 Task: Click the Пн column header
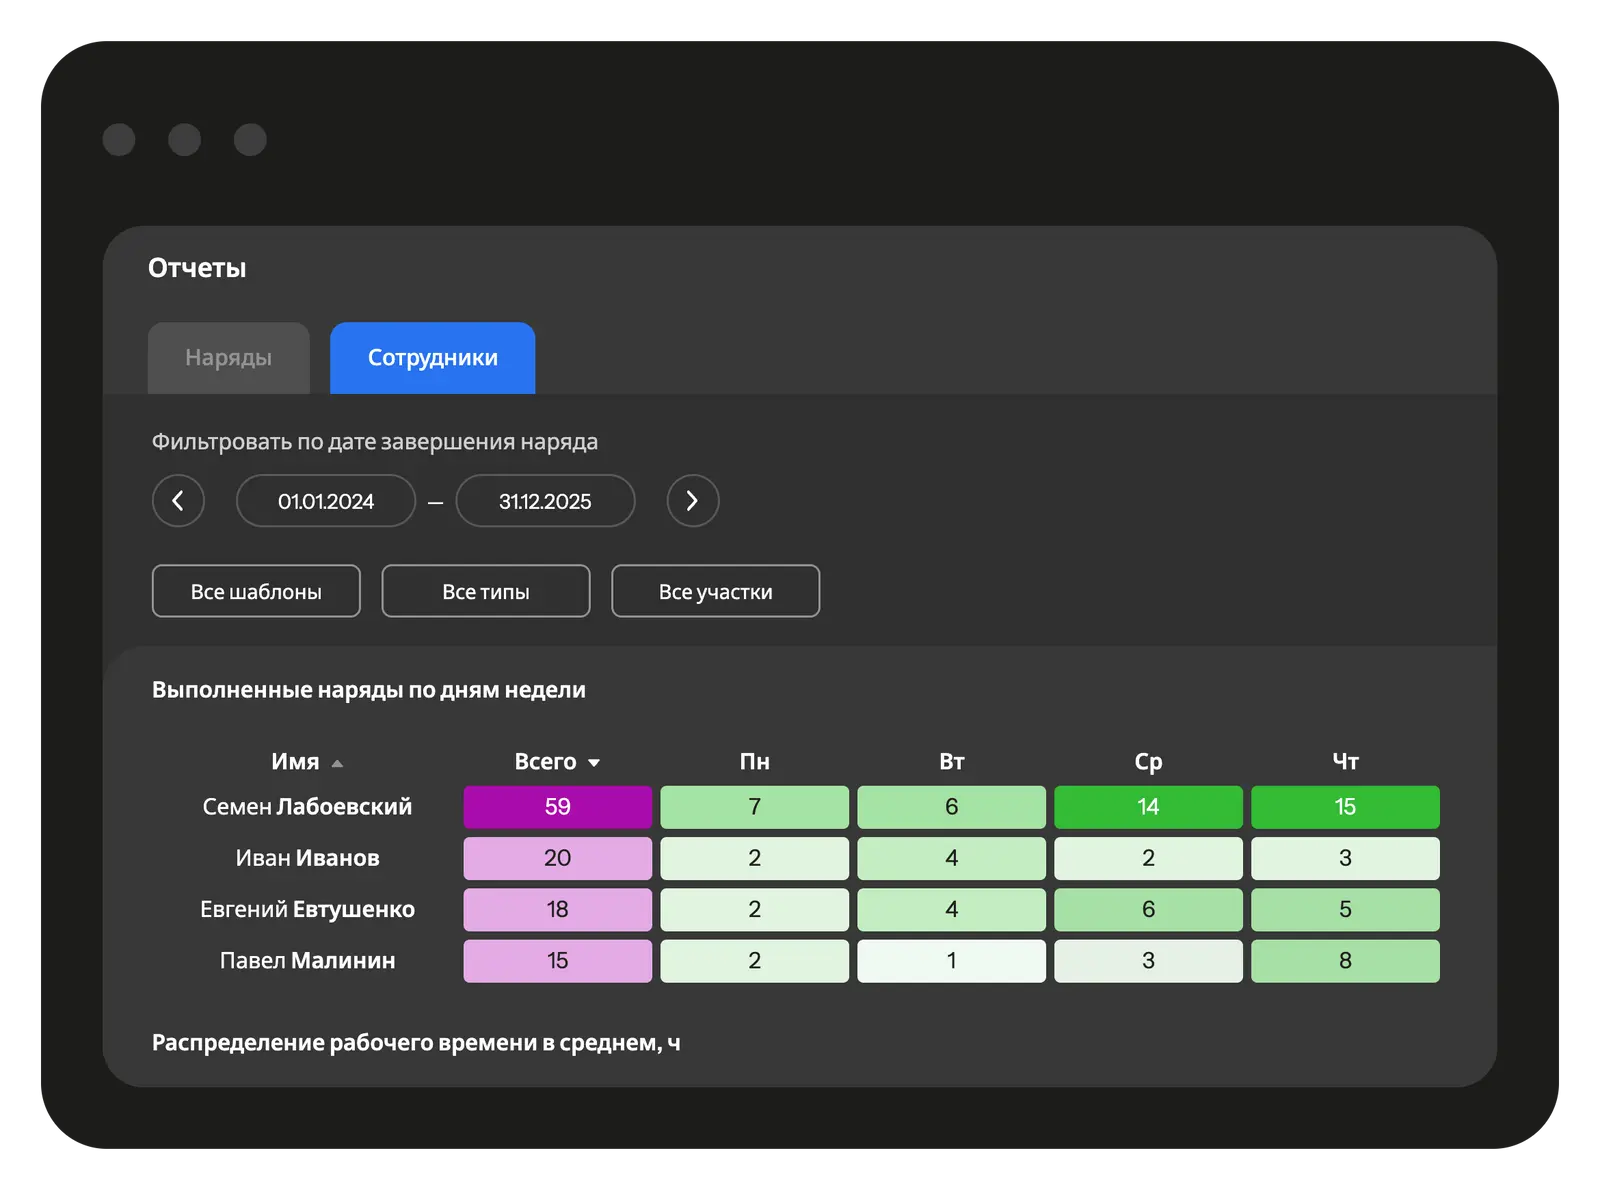pos(754,762)
